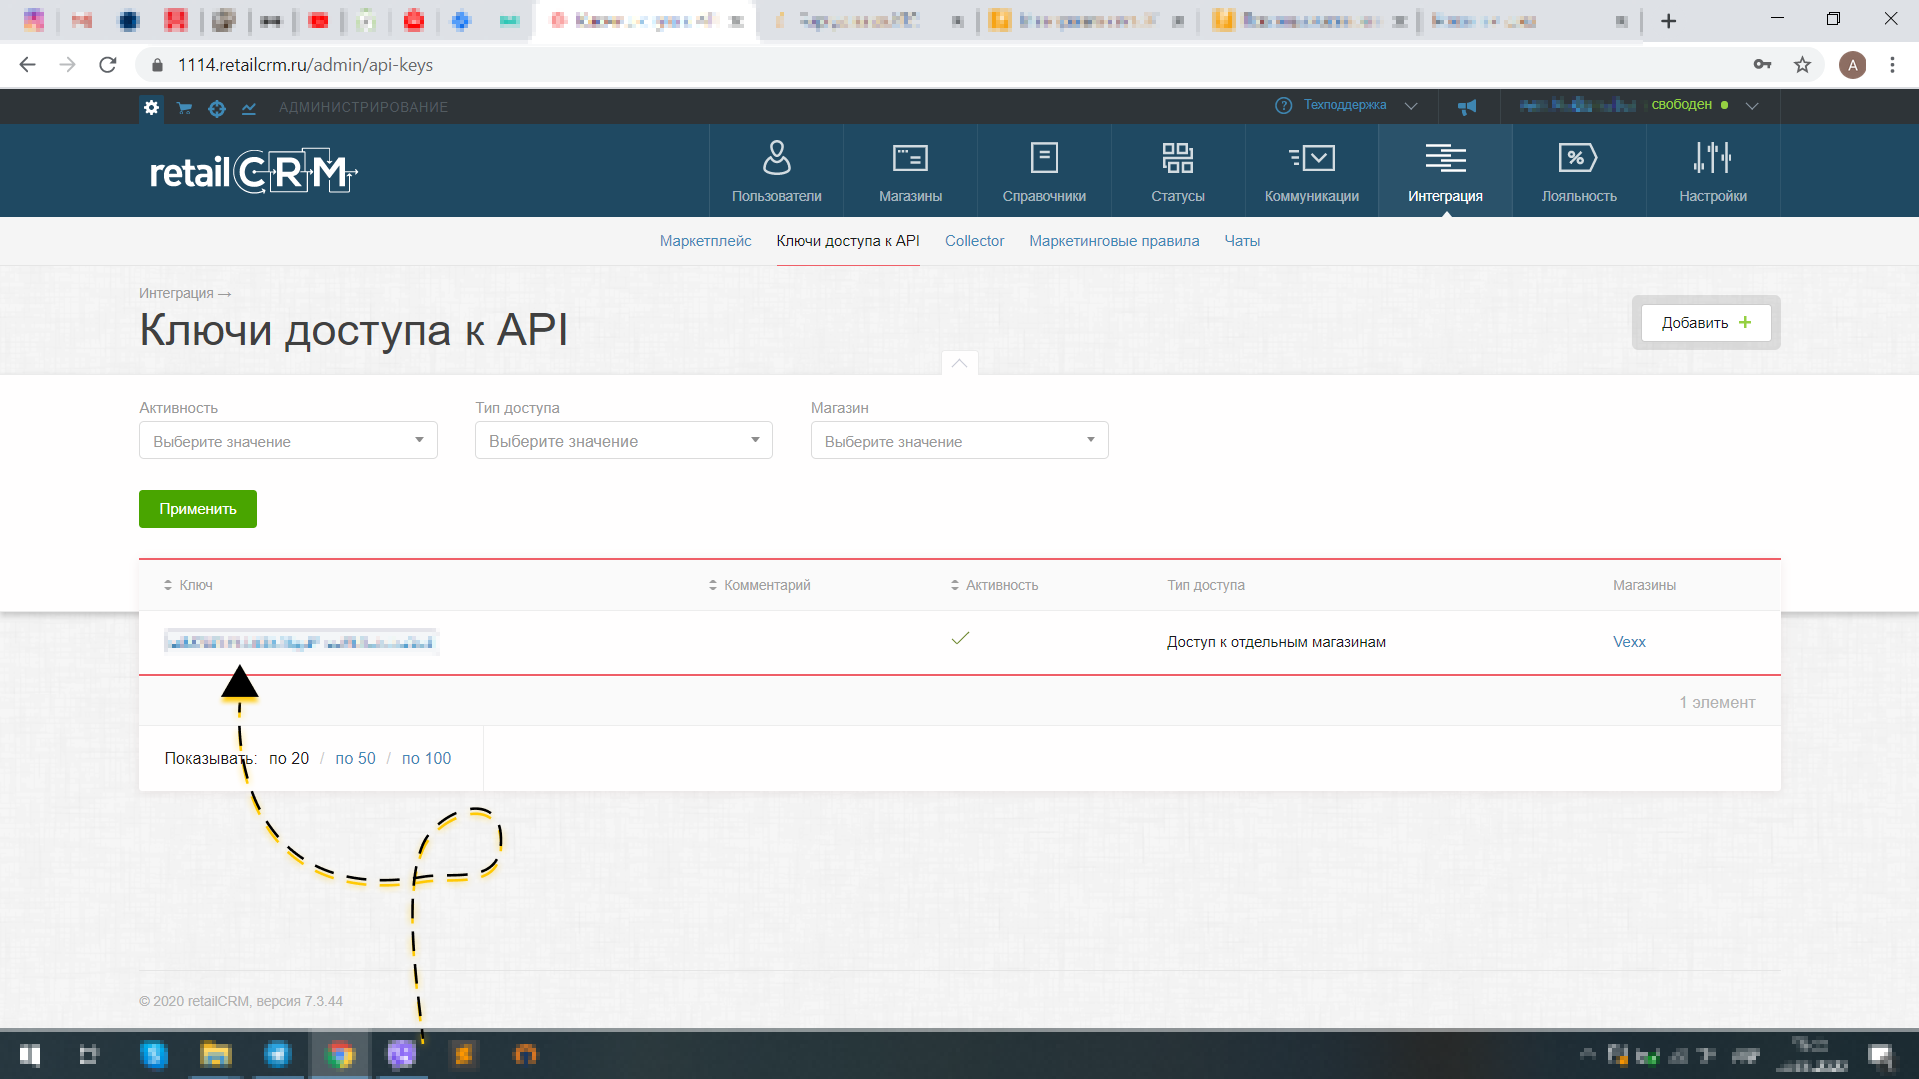Open the analytics chart icon in the admin bar

click(x=249, y=107)
